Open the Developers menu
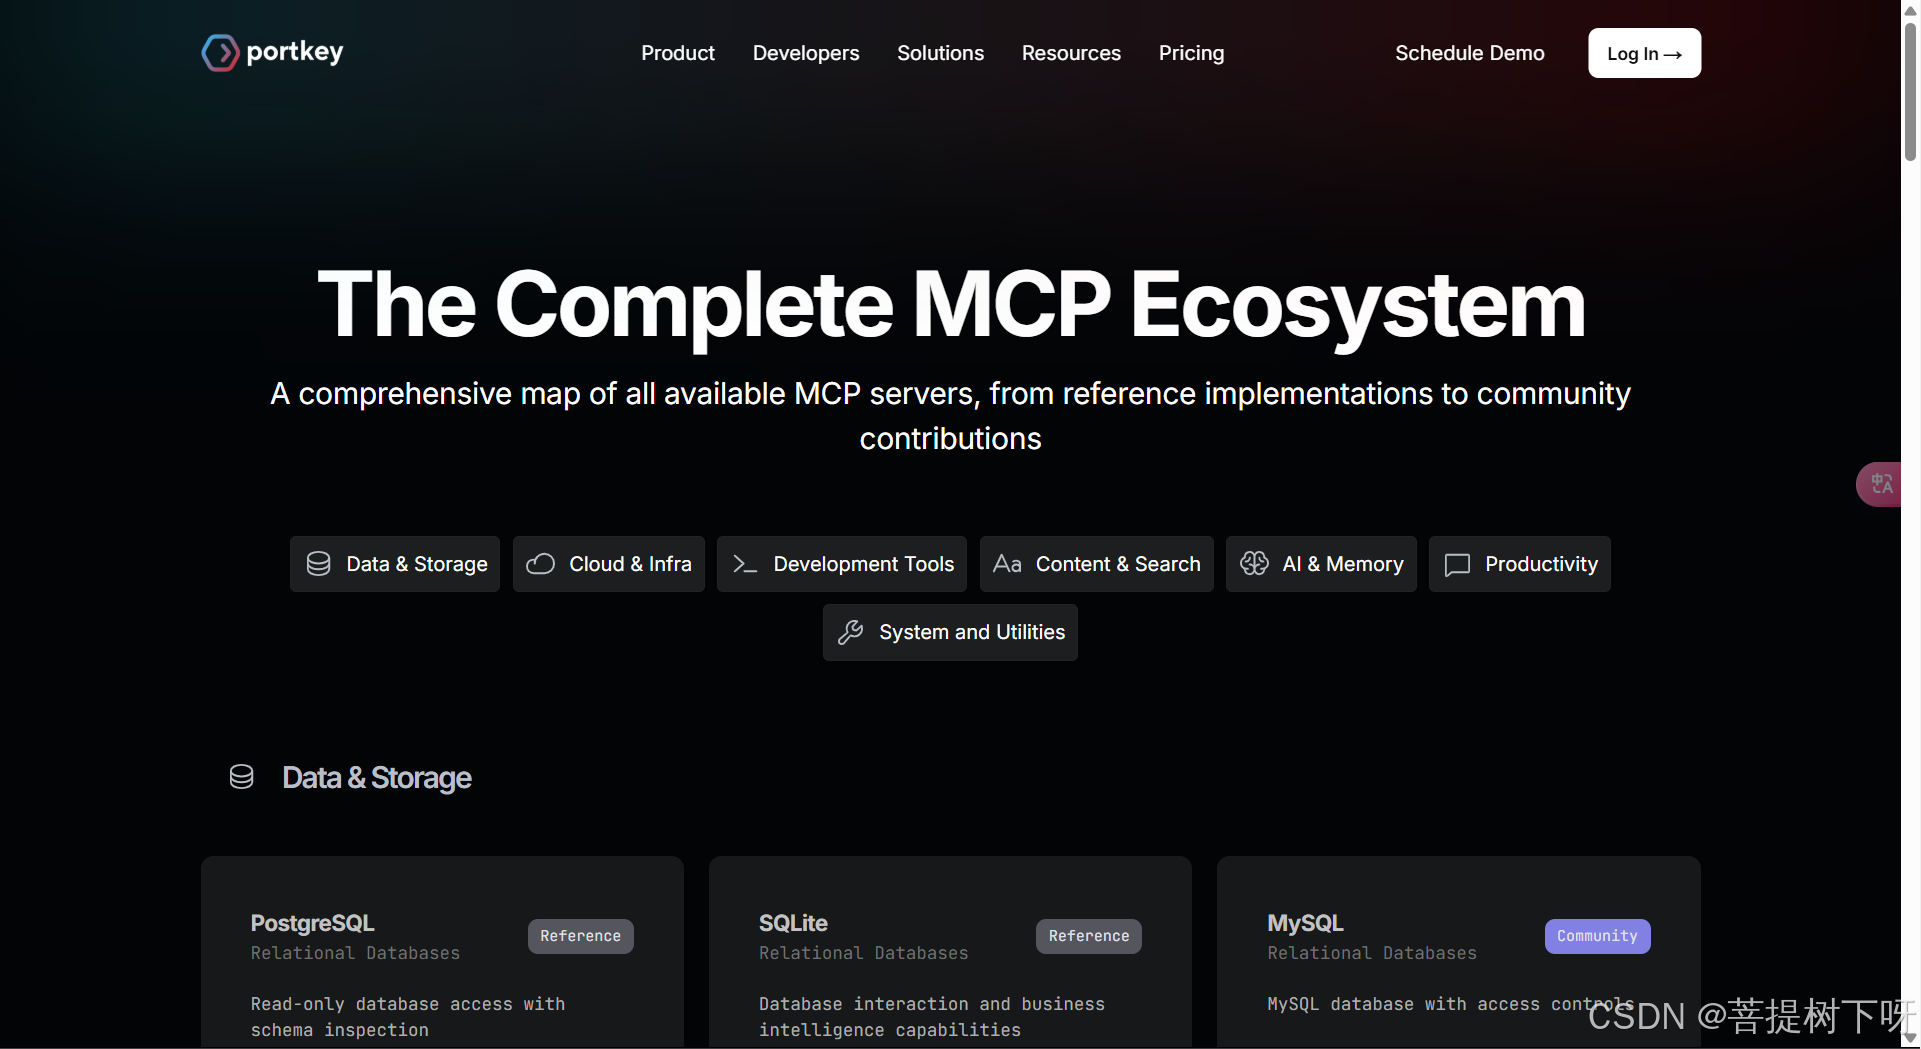The height and width of the screenshot is (1049, 1921). click(x=806, y=53)
